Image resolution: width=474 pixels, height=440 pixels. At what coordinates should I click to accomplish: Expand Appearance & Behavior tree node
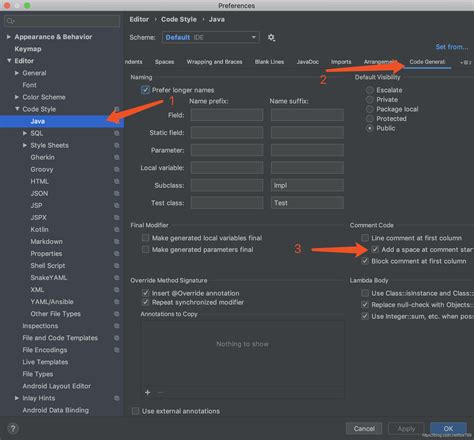click(9, 37)
